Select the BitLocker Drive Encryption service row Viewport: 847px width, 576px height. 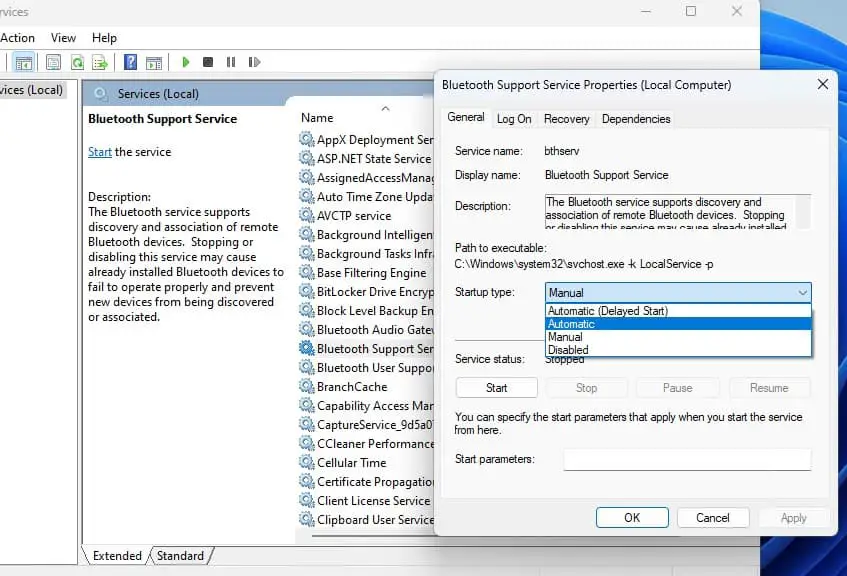point(366,291)
